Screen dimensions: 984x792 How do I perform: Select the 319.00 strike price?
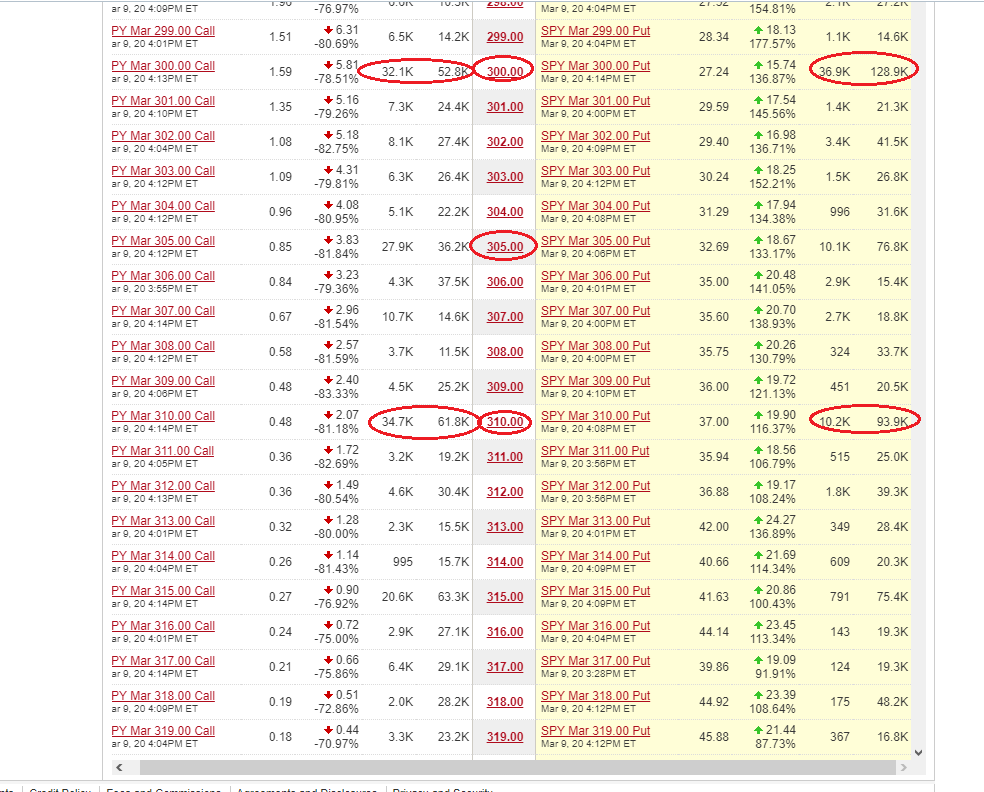coord(505,737)
